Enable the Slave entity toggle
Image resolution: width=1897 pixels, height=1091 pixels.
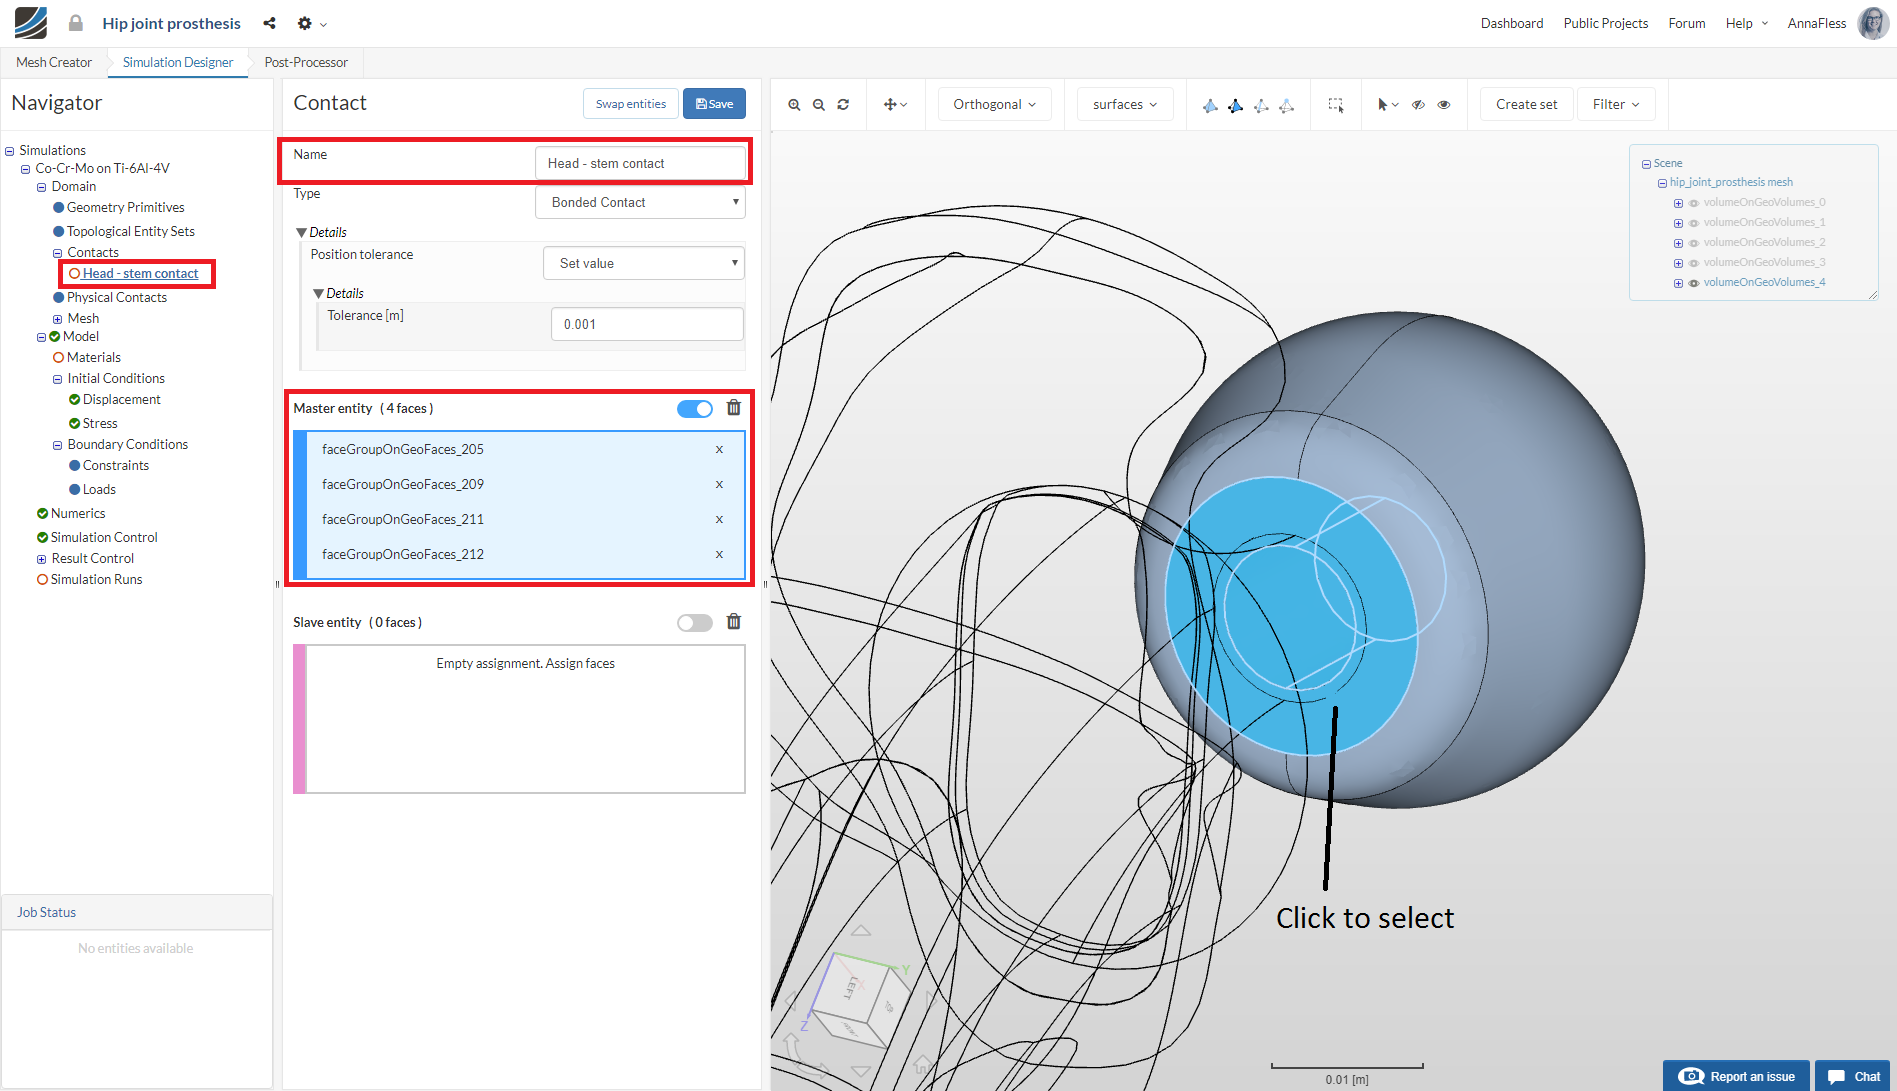coord(695,623)
